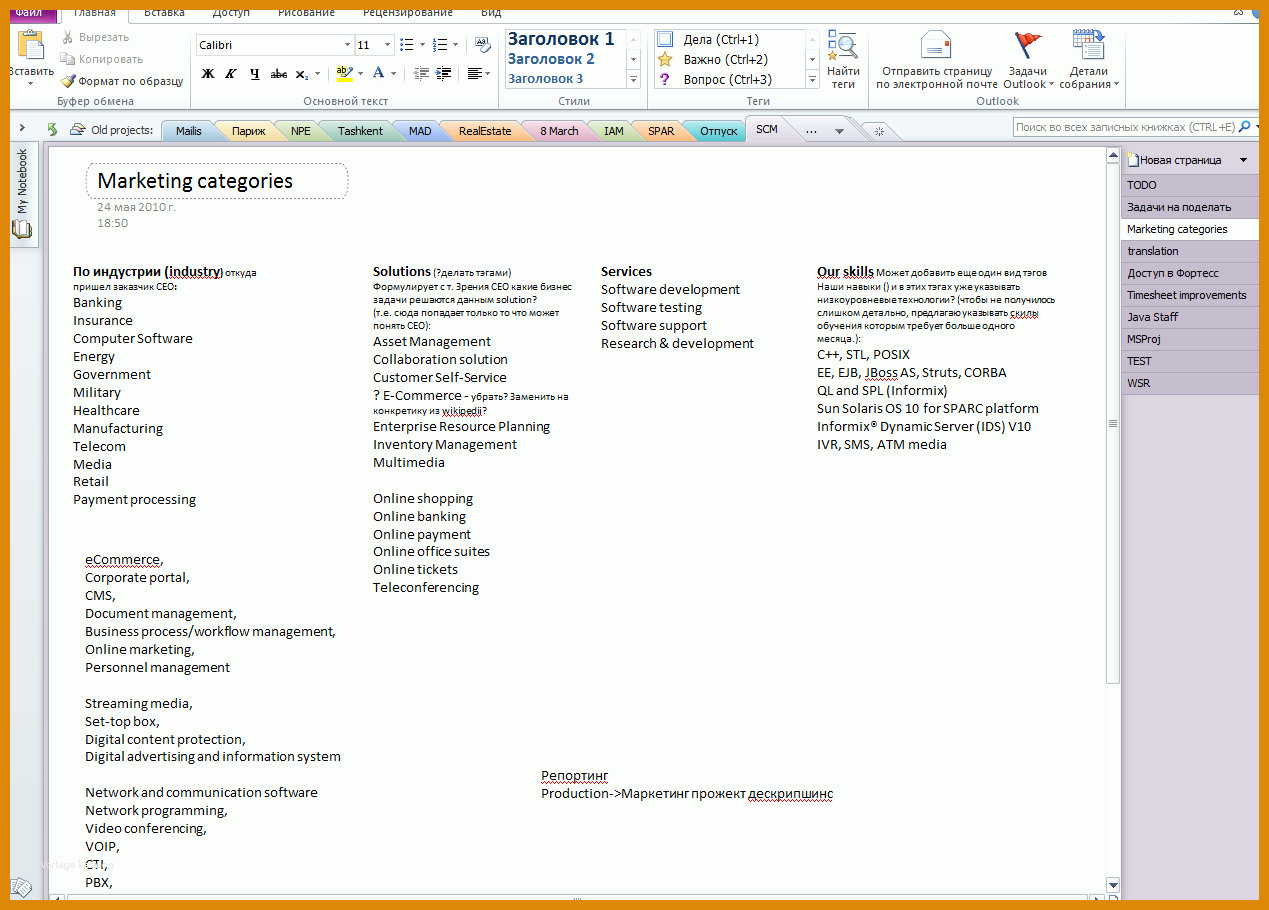Click Новая страница (New page) button
The height and width of the screenshot is (910, 1269).
(1176, 160)
